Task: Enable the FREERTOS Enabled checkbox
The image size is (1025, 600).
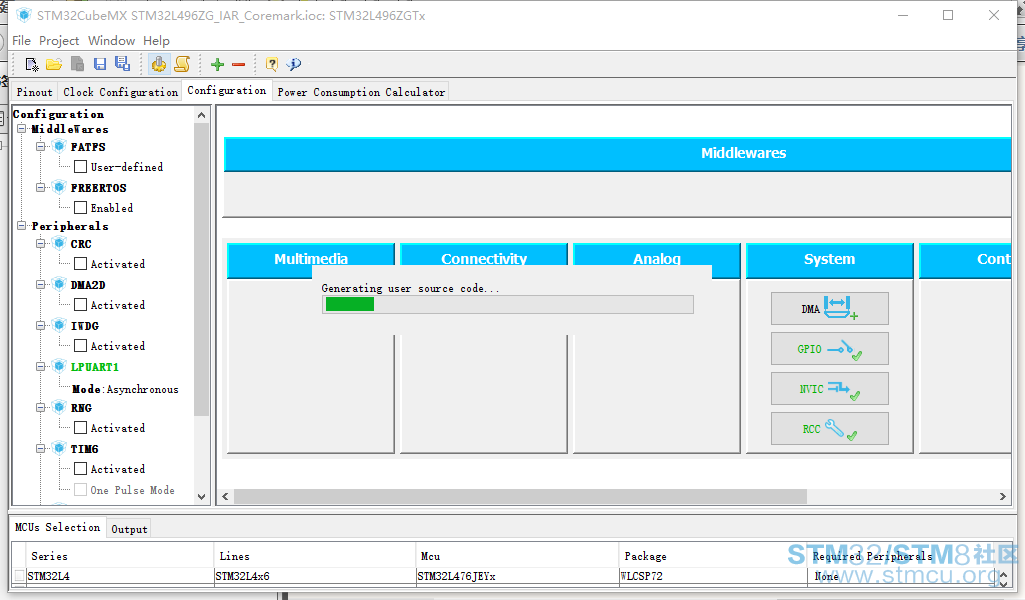Action: pos(80,208)
